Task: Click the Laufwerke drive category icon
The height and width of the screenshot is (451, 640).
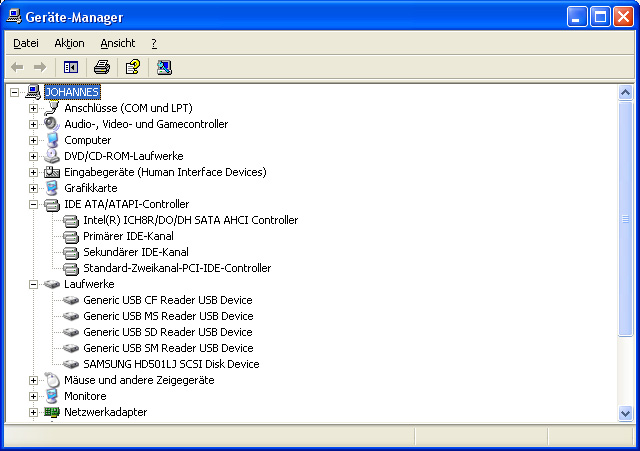Action: (x=52, y=284)
